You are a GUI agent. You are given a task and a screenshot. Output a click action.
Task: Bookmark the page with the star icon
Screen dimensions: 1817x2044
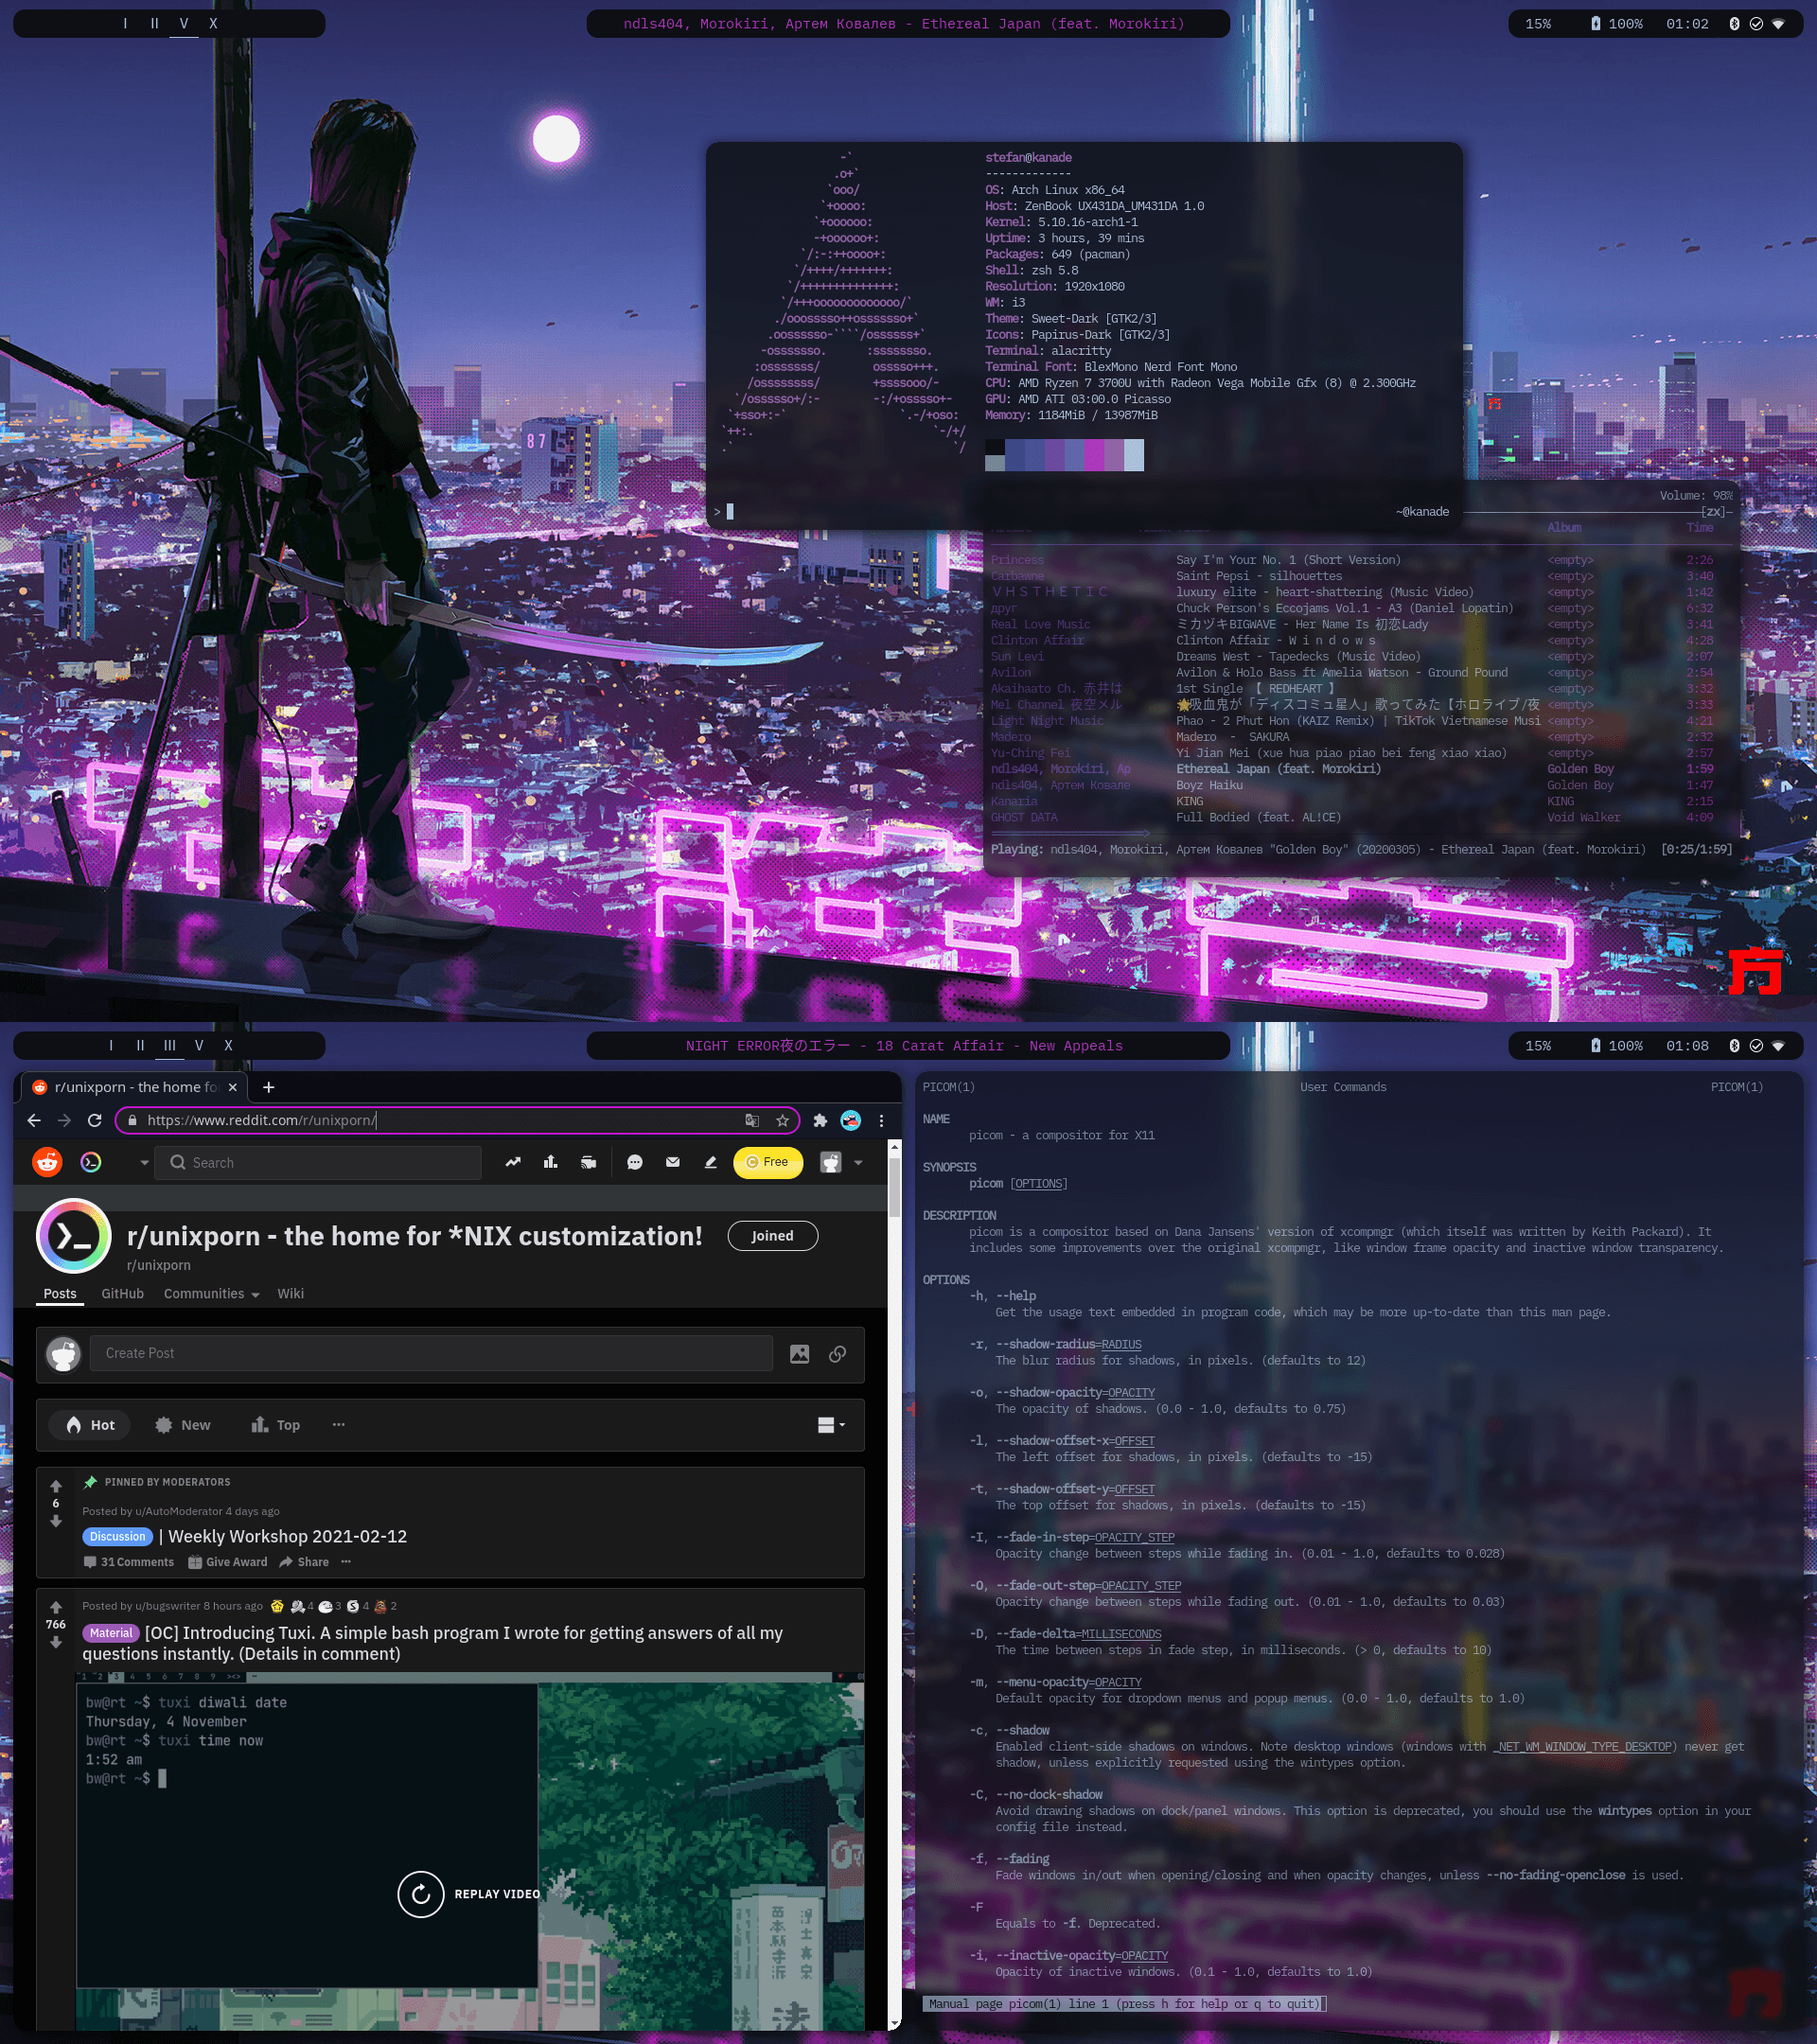783,1120
